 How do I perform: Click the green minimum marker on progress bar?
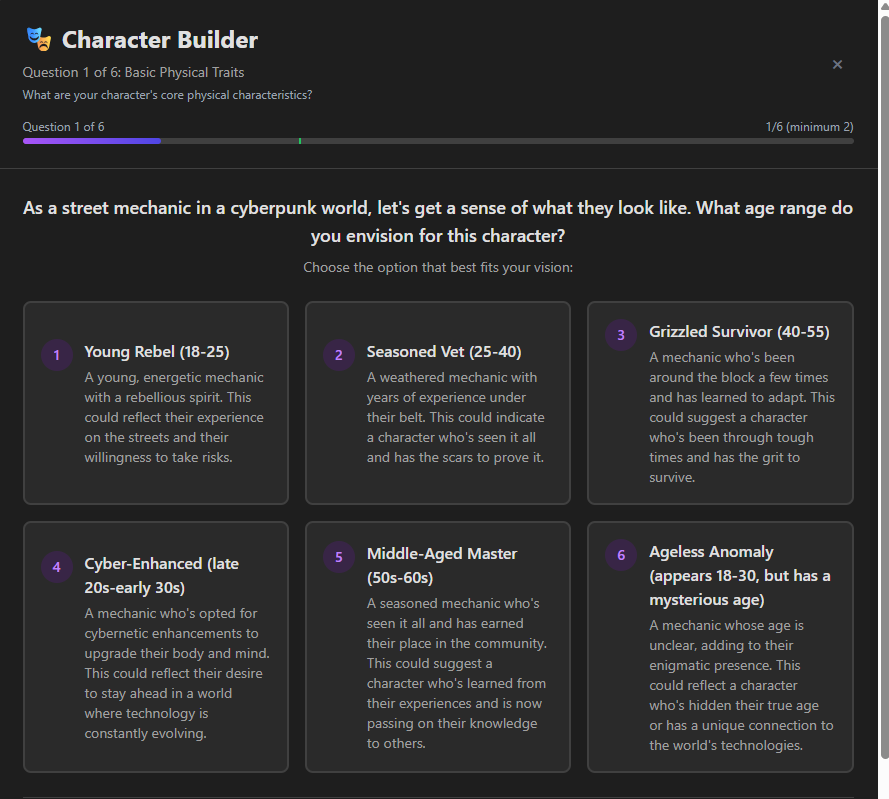[300, 141]
